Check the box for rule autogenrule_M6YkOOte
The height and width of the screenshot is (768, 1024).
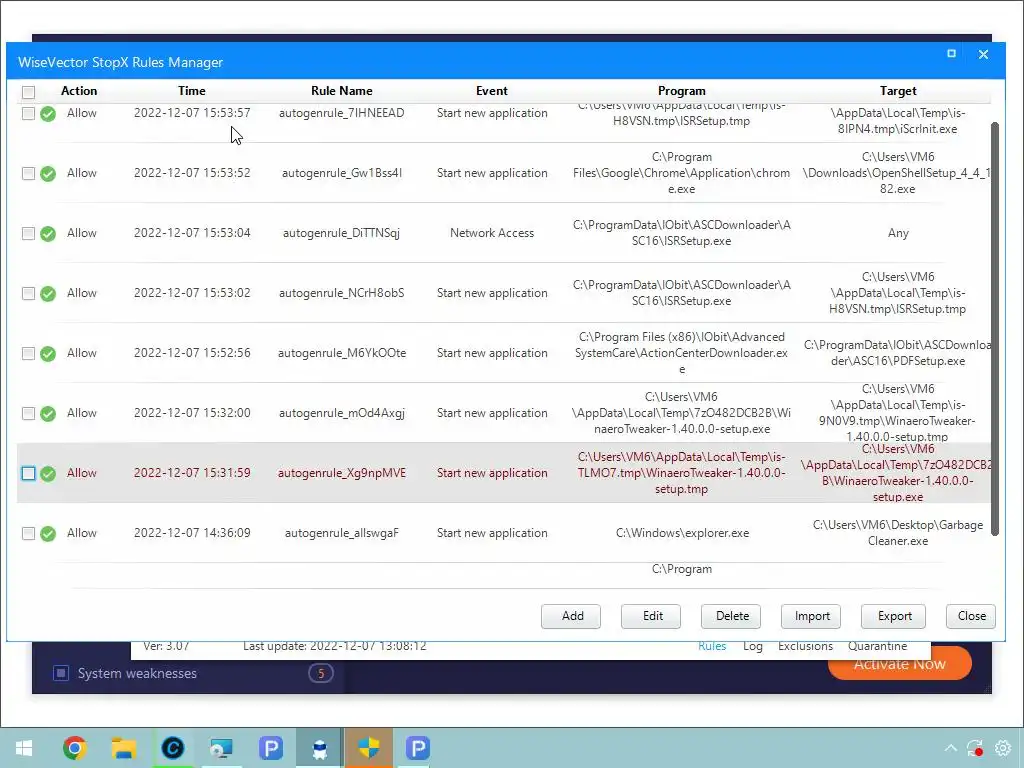(x=28, y=354)
